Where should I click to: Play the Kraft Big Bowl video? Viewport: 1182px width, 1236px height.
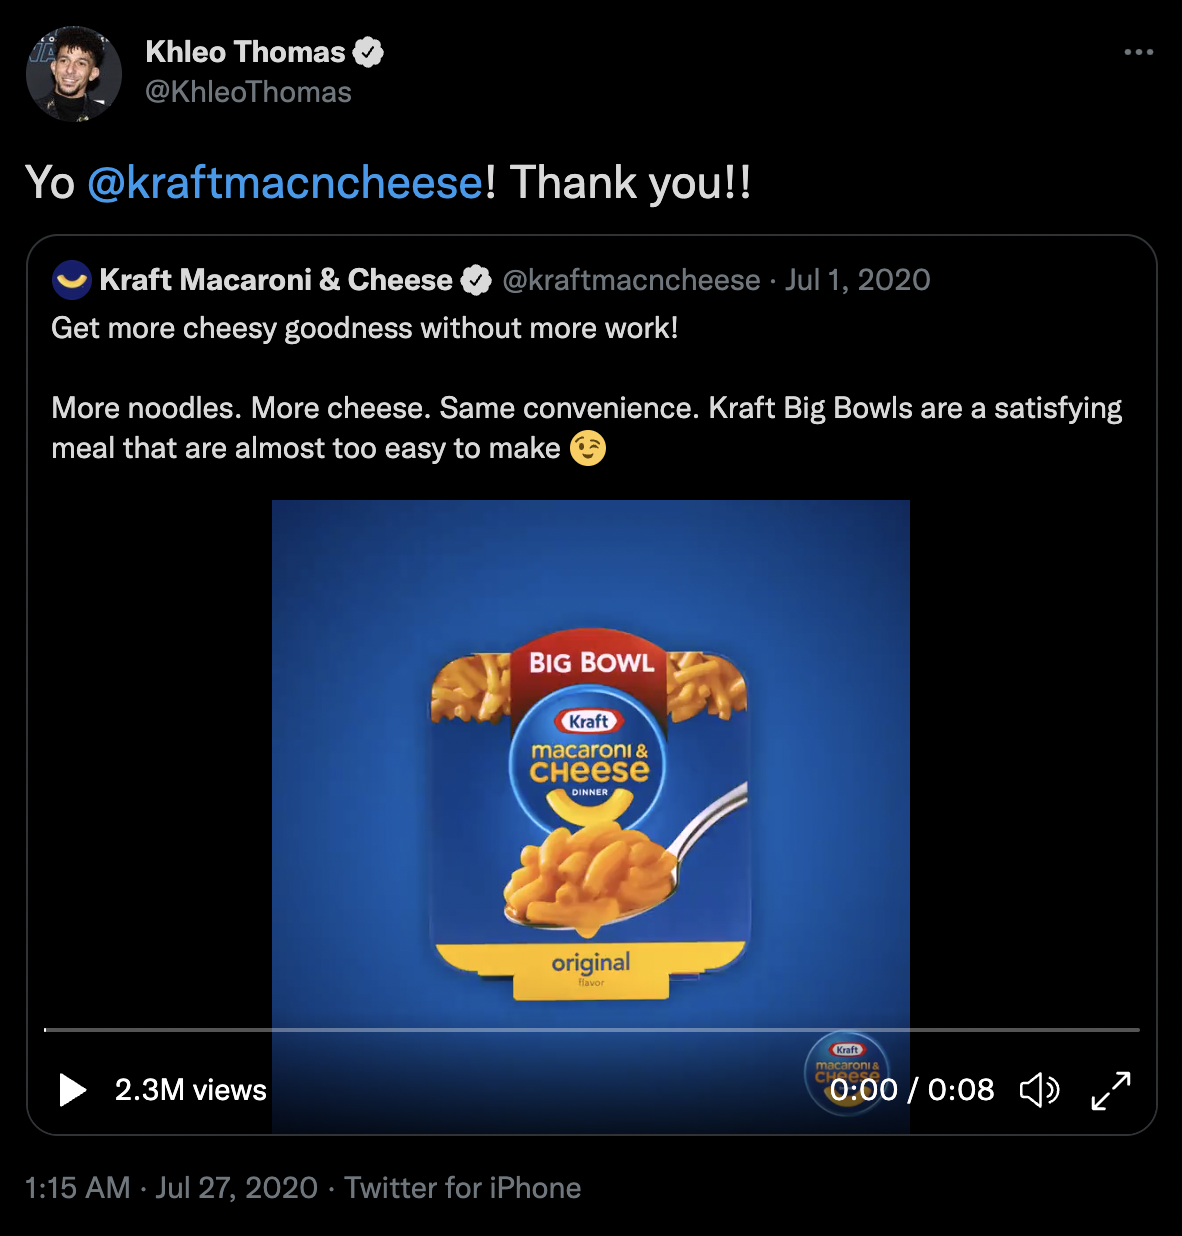tap(72, 1089)
